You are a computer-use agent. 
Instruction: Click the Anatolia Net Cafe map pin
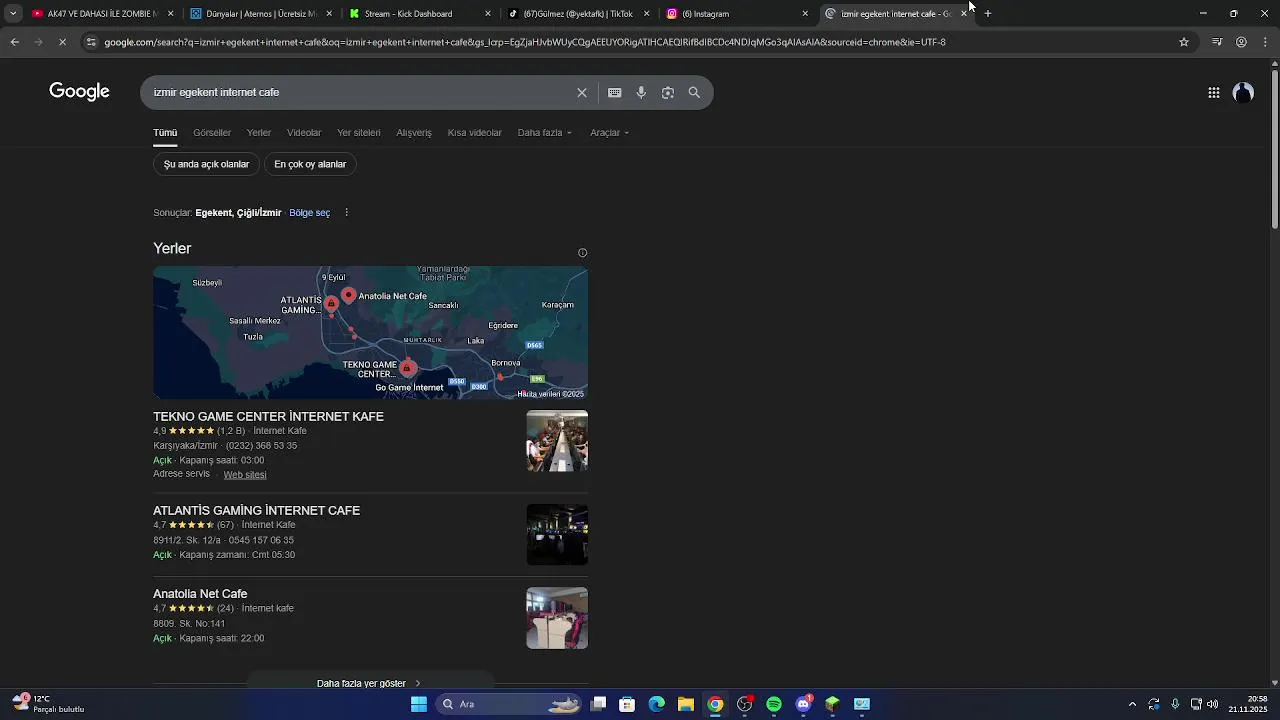pyautogui.click(x=348, y=295)
